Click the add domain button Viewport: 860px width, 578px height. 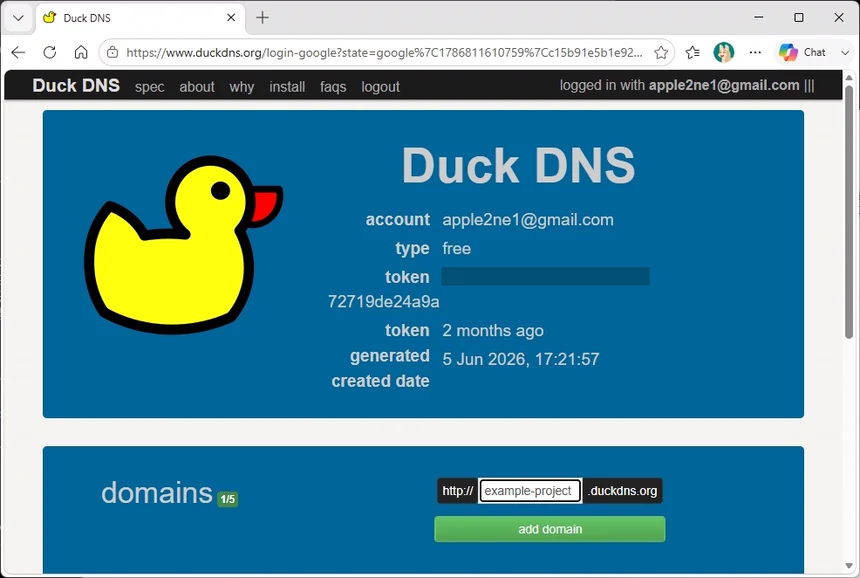point(550,529)
